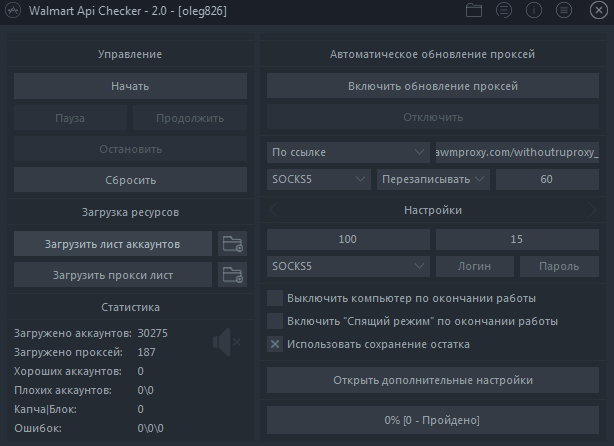Click the lines icon next to folder icon

point(504,10)
